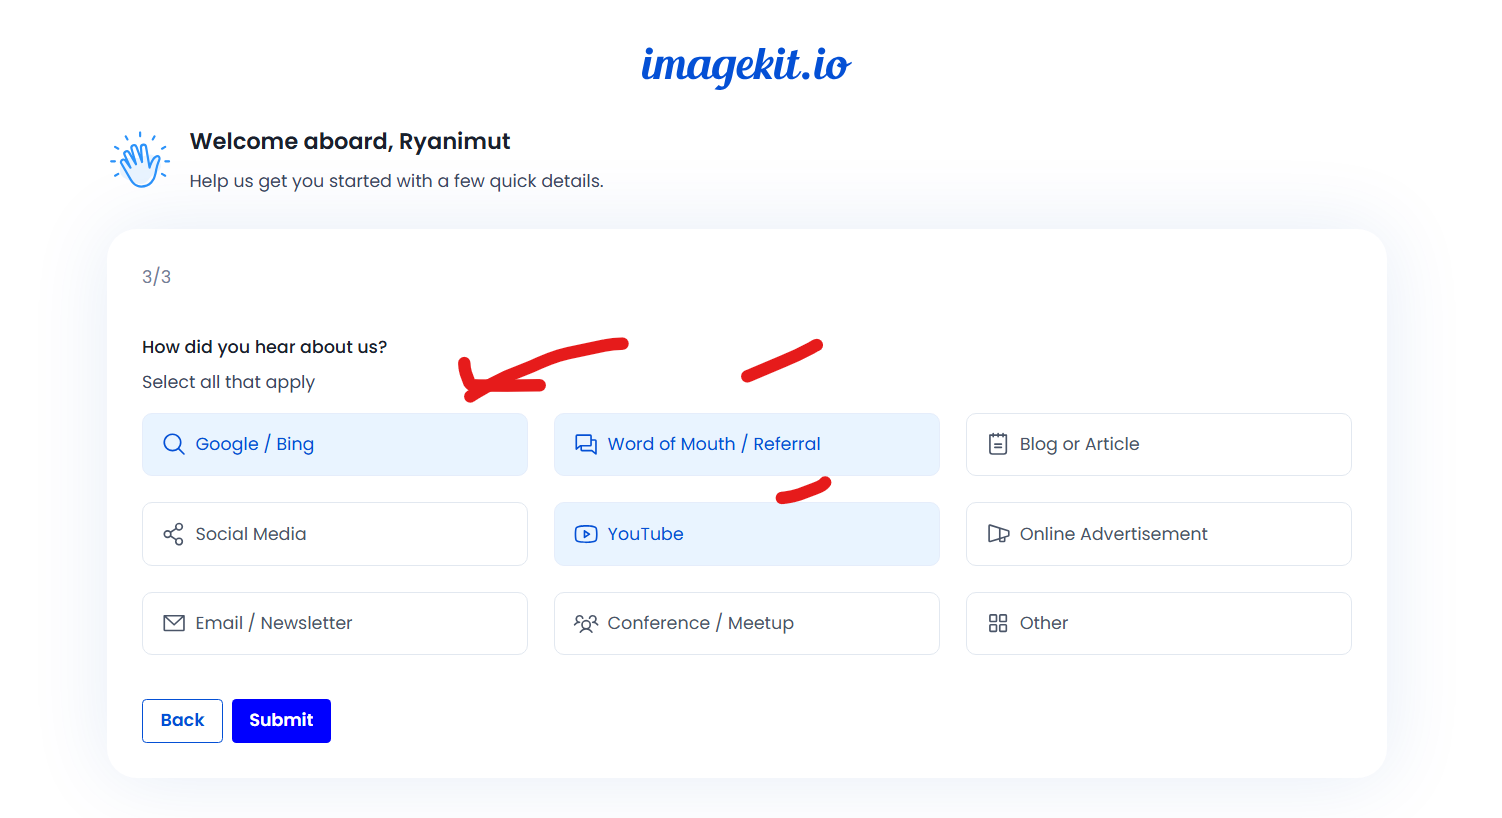This screenshot has width=1502, height=818.
Task: Deselect the Word of Mouth / Referral option
Action: 746,443
